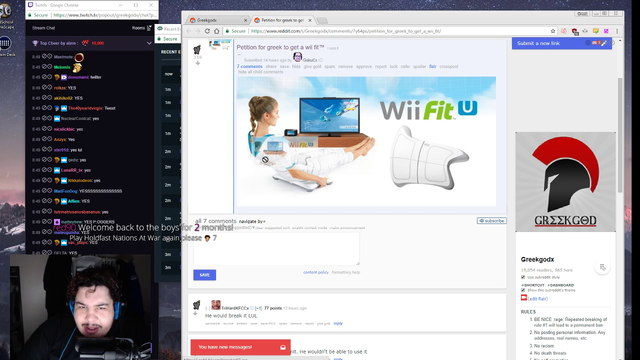Switch to the Greekgodx browser tab
The height and width of the screenshot is (360, 640).
pos(218,20)
